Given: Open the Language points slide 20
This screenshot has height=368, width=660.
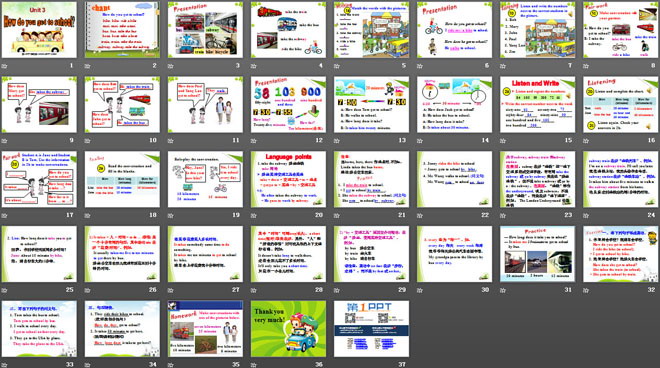Looking at the screenshot, I should (x=288, y=179).
